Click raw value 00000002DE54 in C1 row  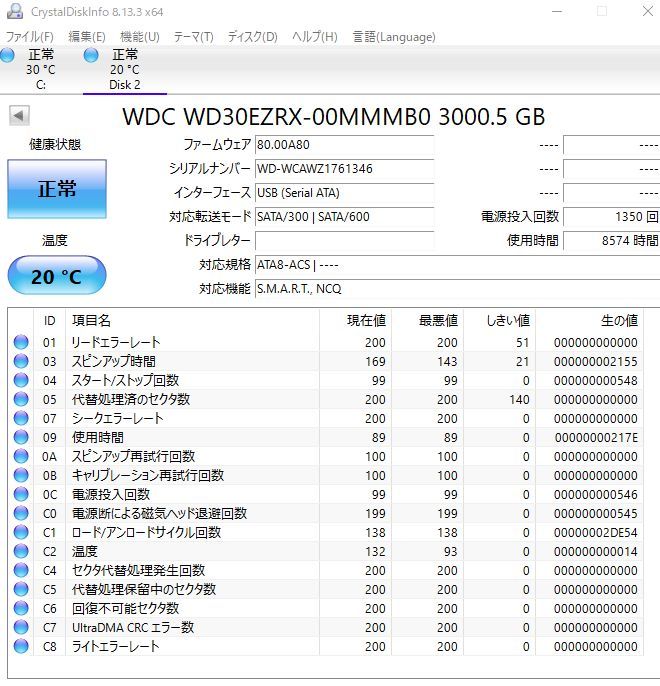[x=595, y=532]
